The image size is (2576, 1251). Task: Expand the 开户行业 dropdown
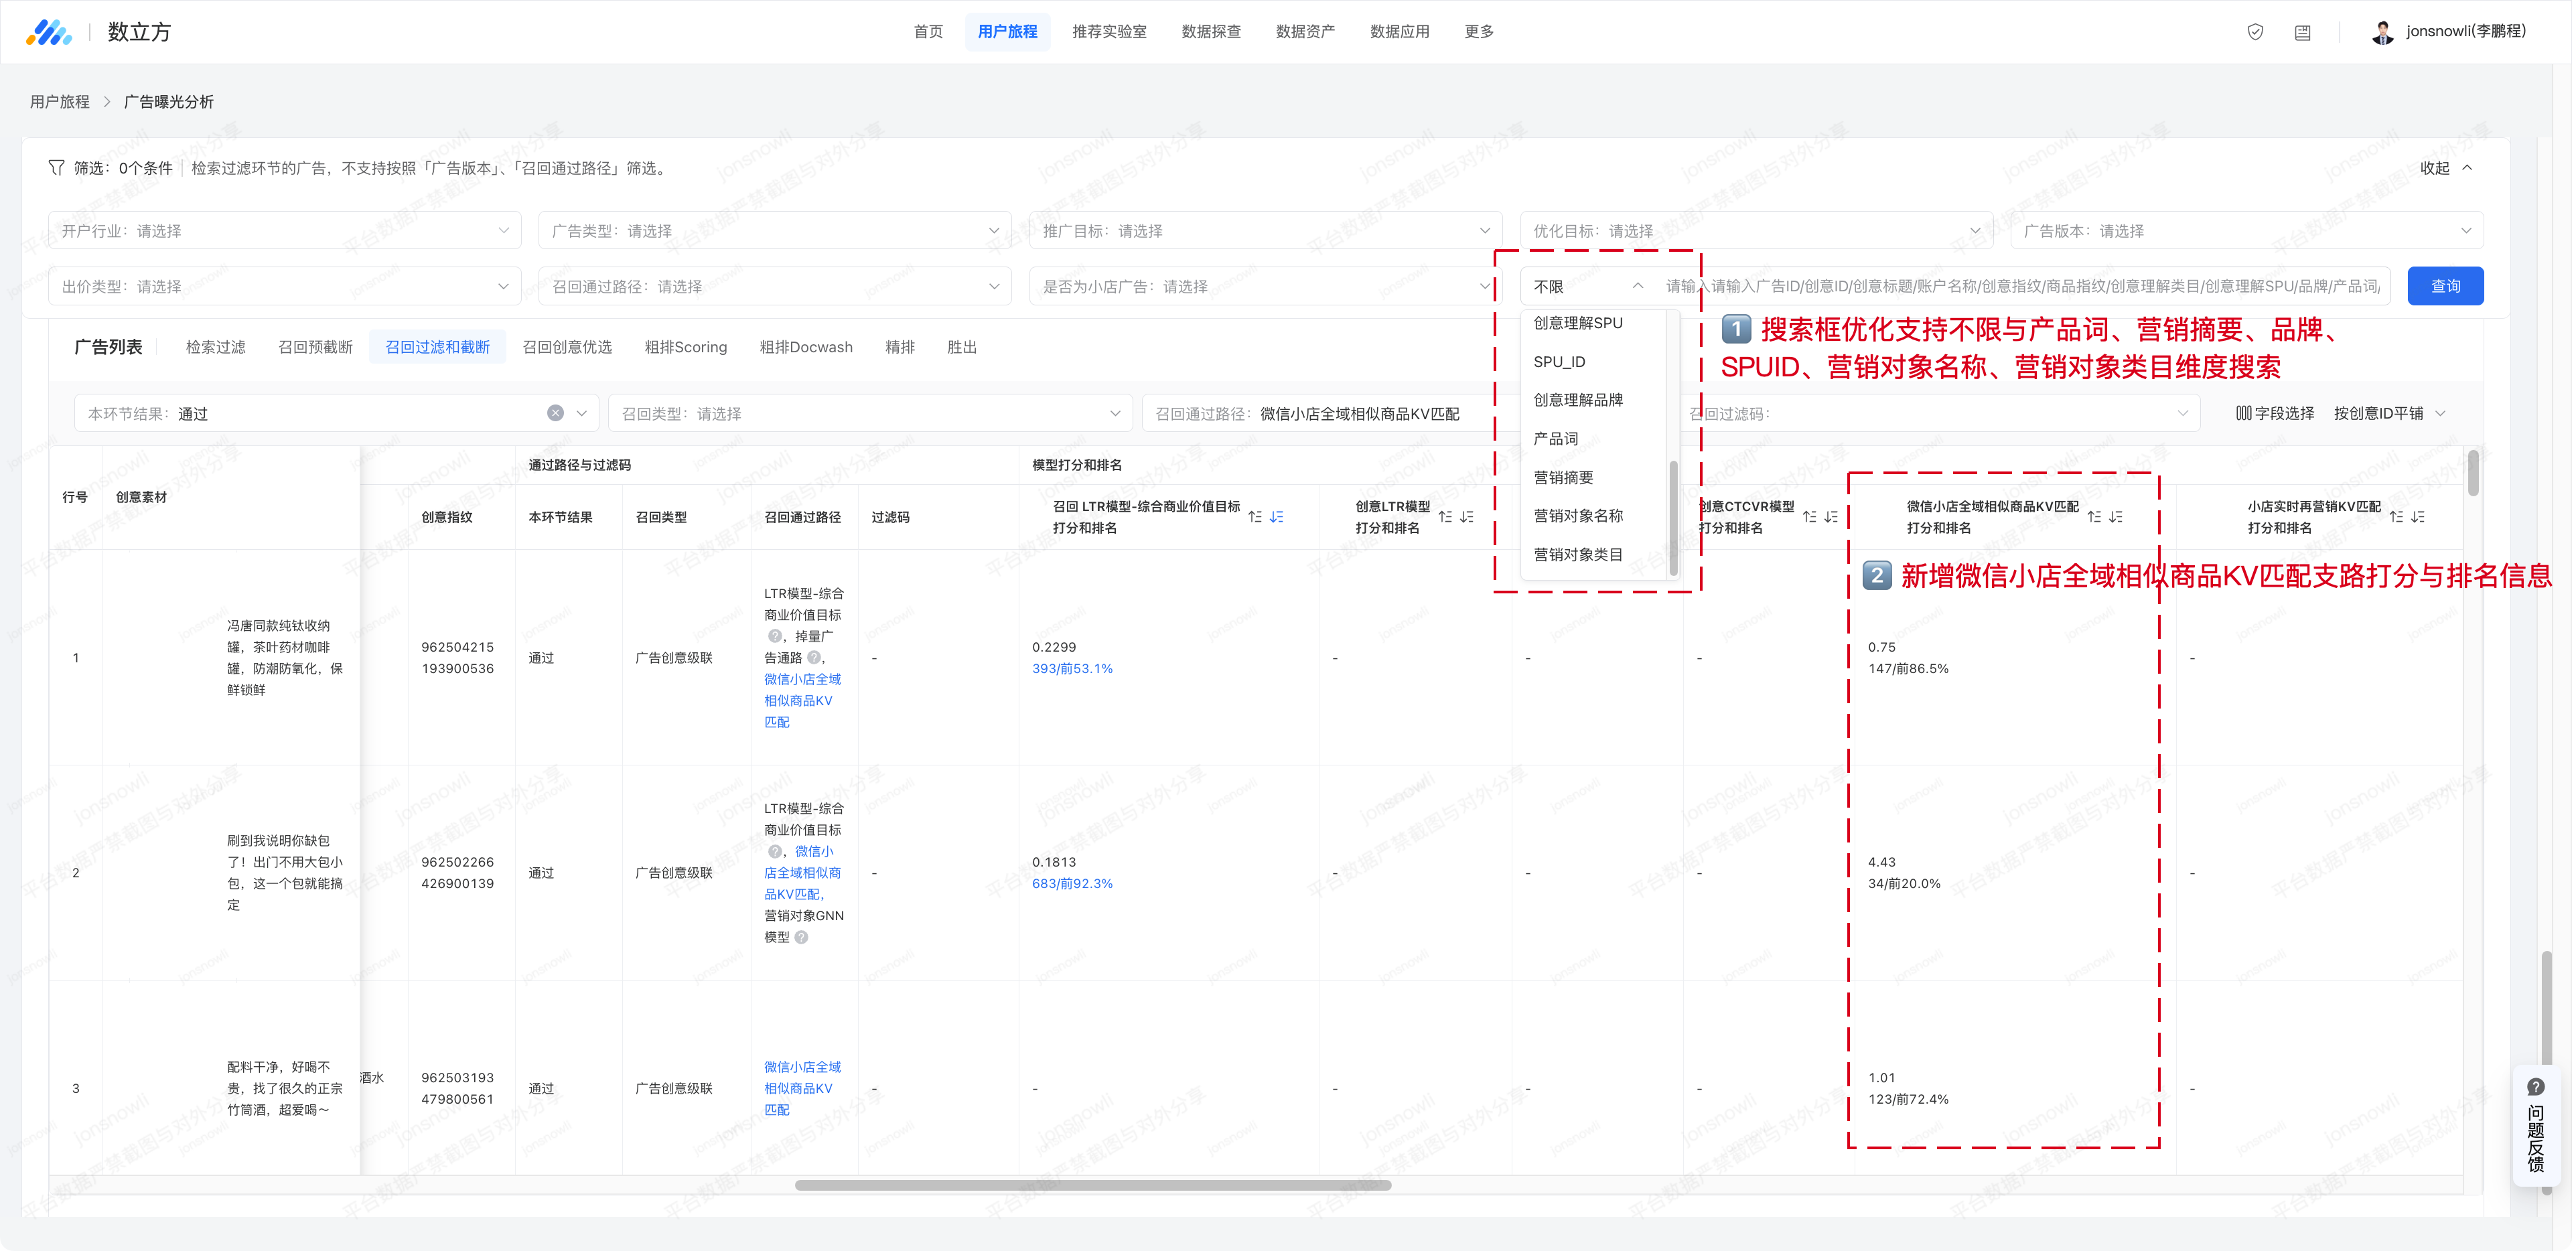284,231
